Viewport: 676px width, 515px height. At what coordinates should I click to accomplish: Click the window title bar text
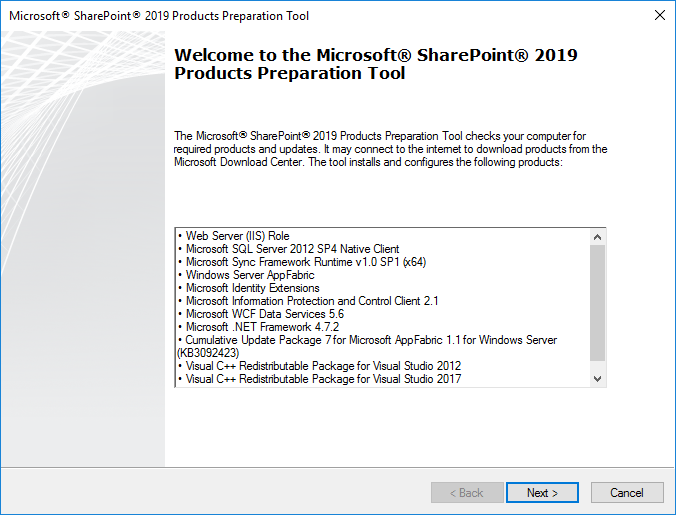point(159,16)
